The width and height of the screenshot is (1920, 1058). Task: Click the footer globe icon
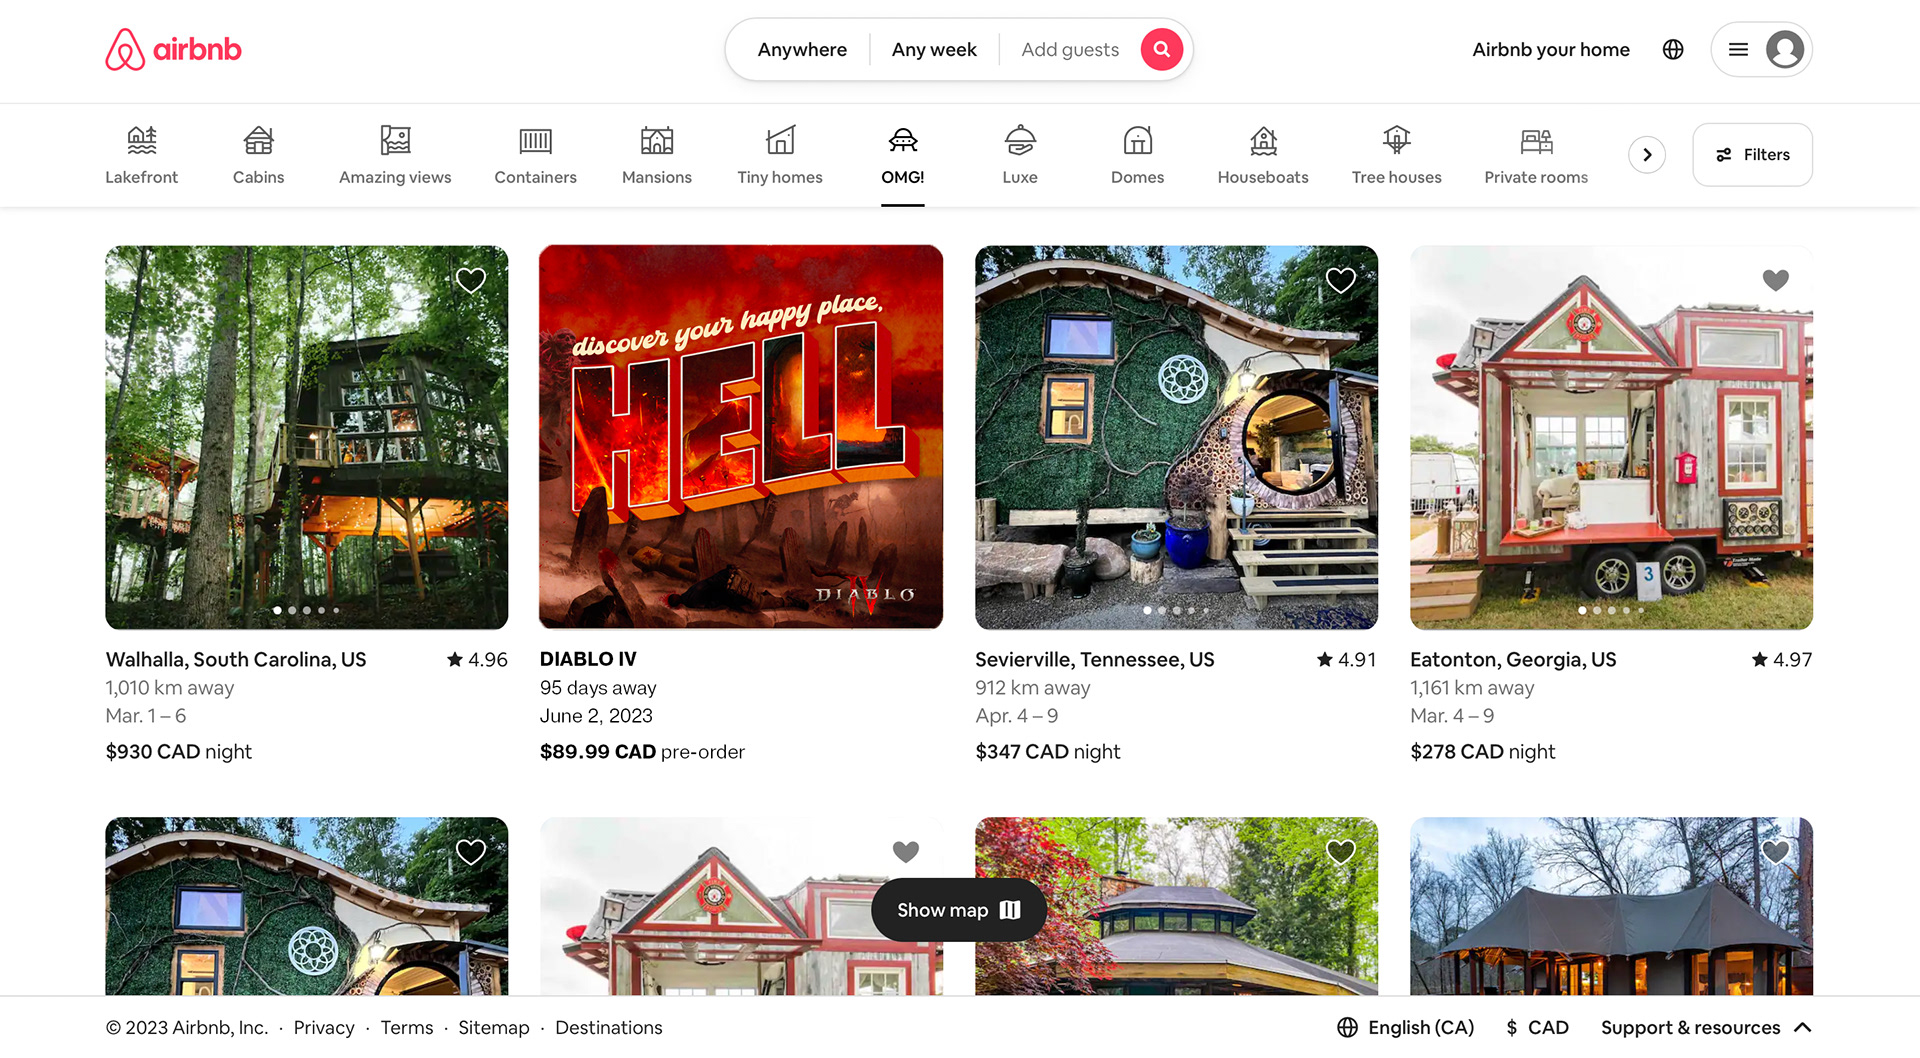[1348, 1027]
